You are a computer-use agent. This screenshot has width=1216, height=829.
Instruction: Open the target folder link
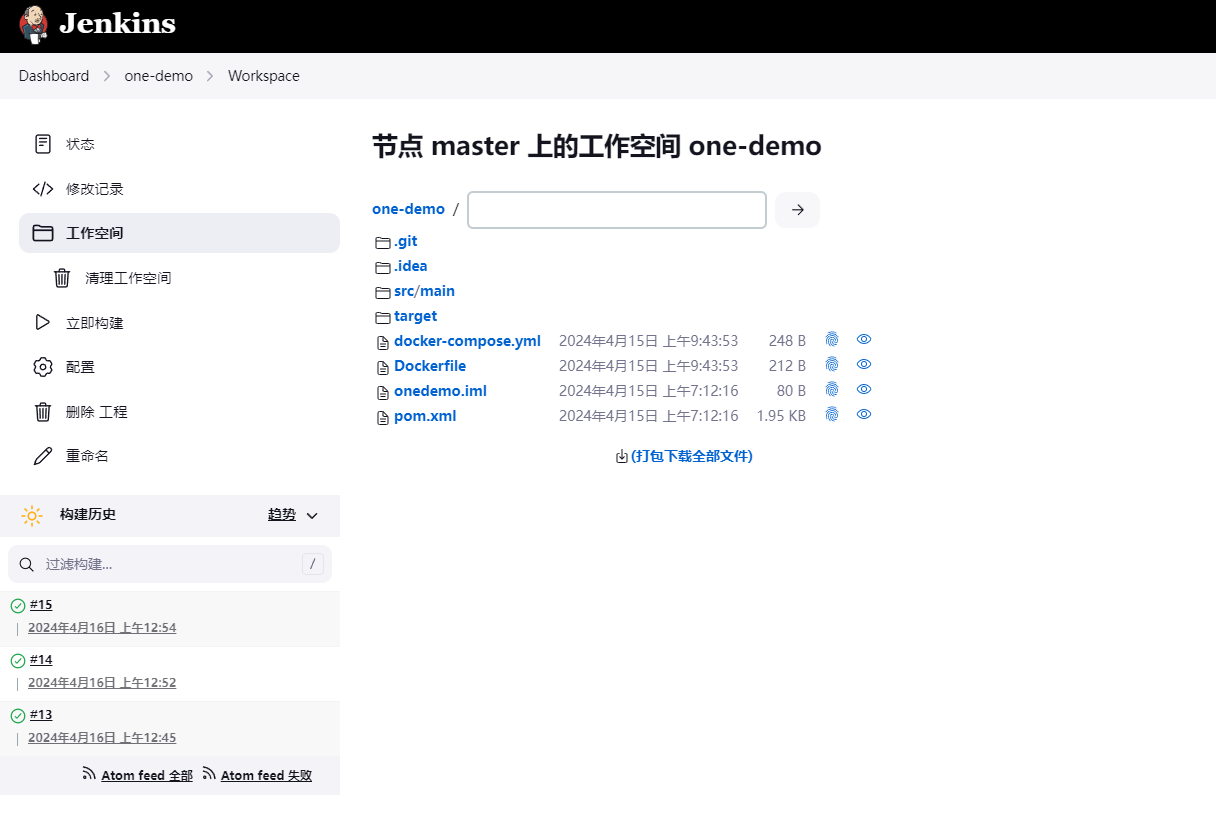(x=416, y=316)
